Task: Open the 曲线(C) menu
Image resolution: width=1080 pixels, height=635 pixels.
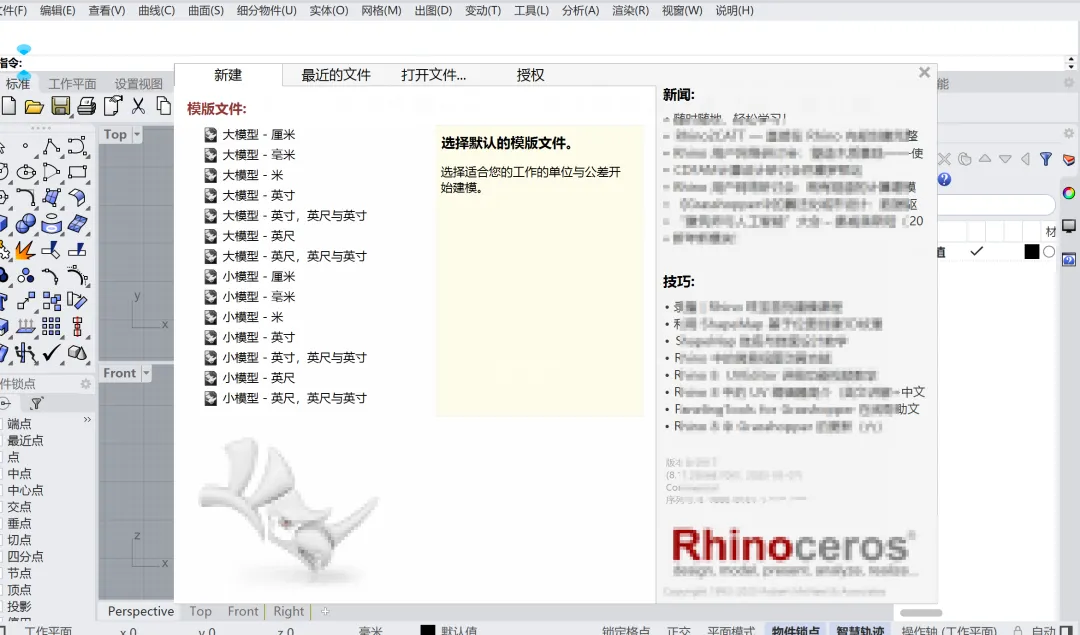Action: click(156, 10)
